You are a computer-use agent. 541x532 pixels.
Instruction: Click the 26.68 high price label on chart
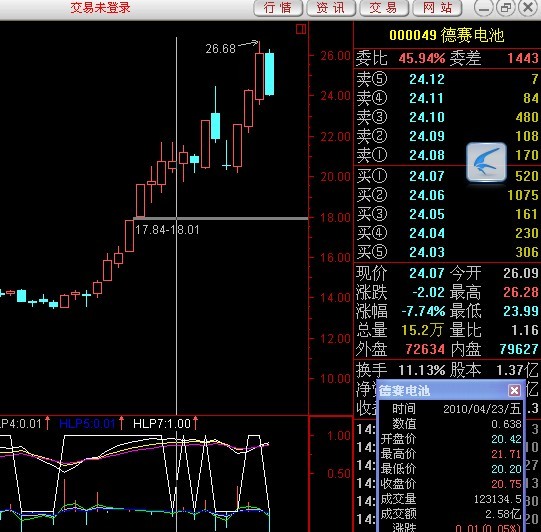click(220, 49)
